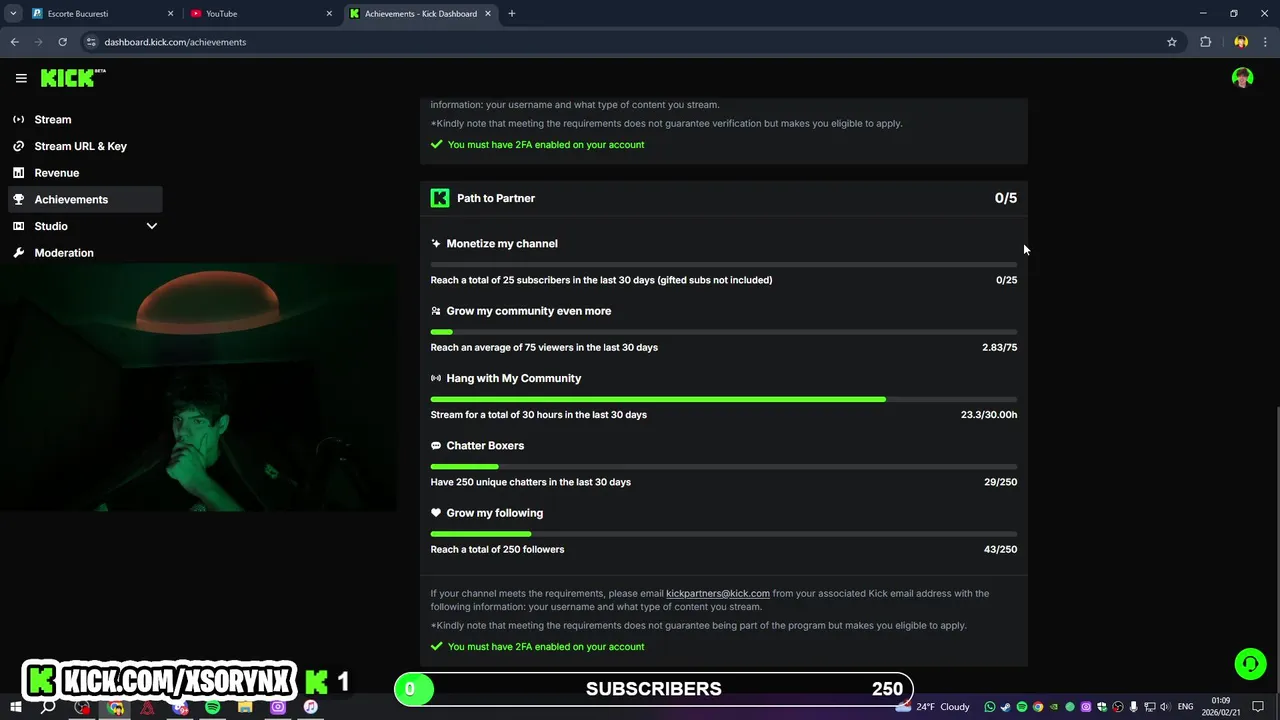Open the tab search dropdown arrow
The height and width of the screenshot is (720, 1280).
[x=13, y=14]
